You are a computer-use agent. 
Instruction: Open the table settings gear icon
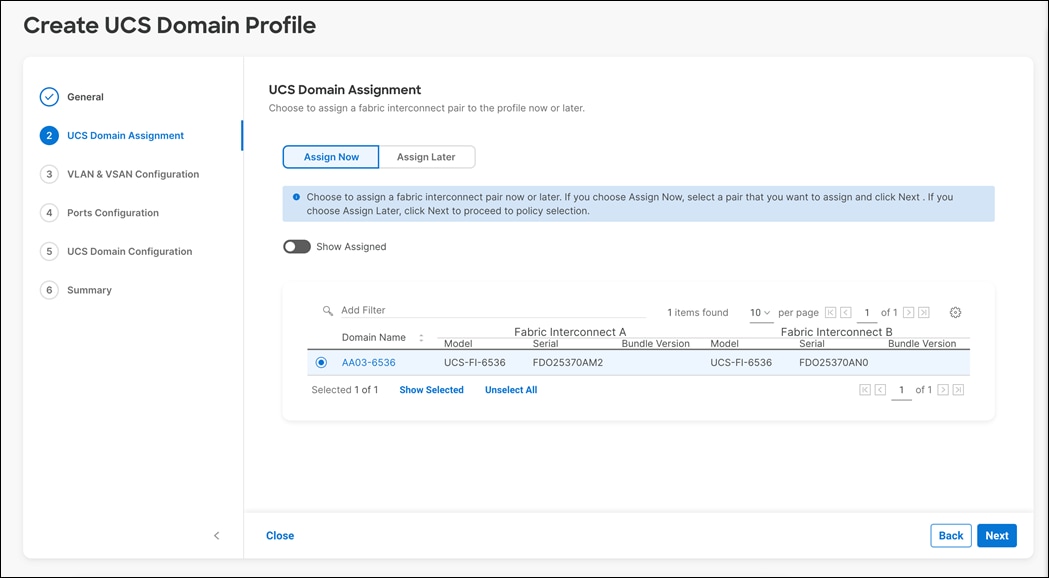pos(955,312)
